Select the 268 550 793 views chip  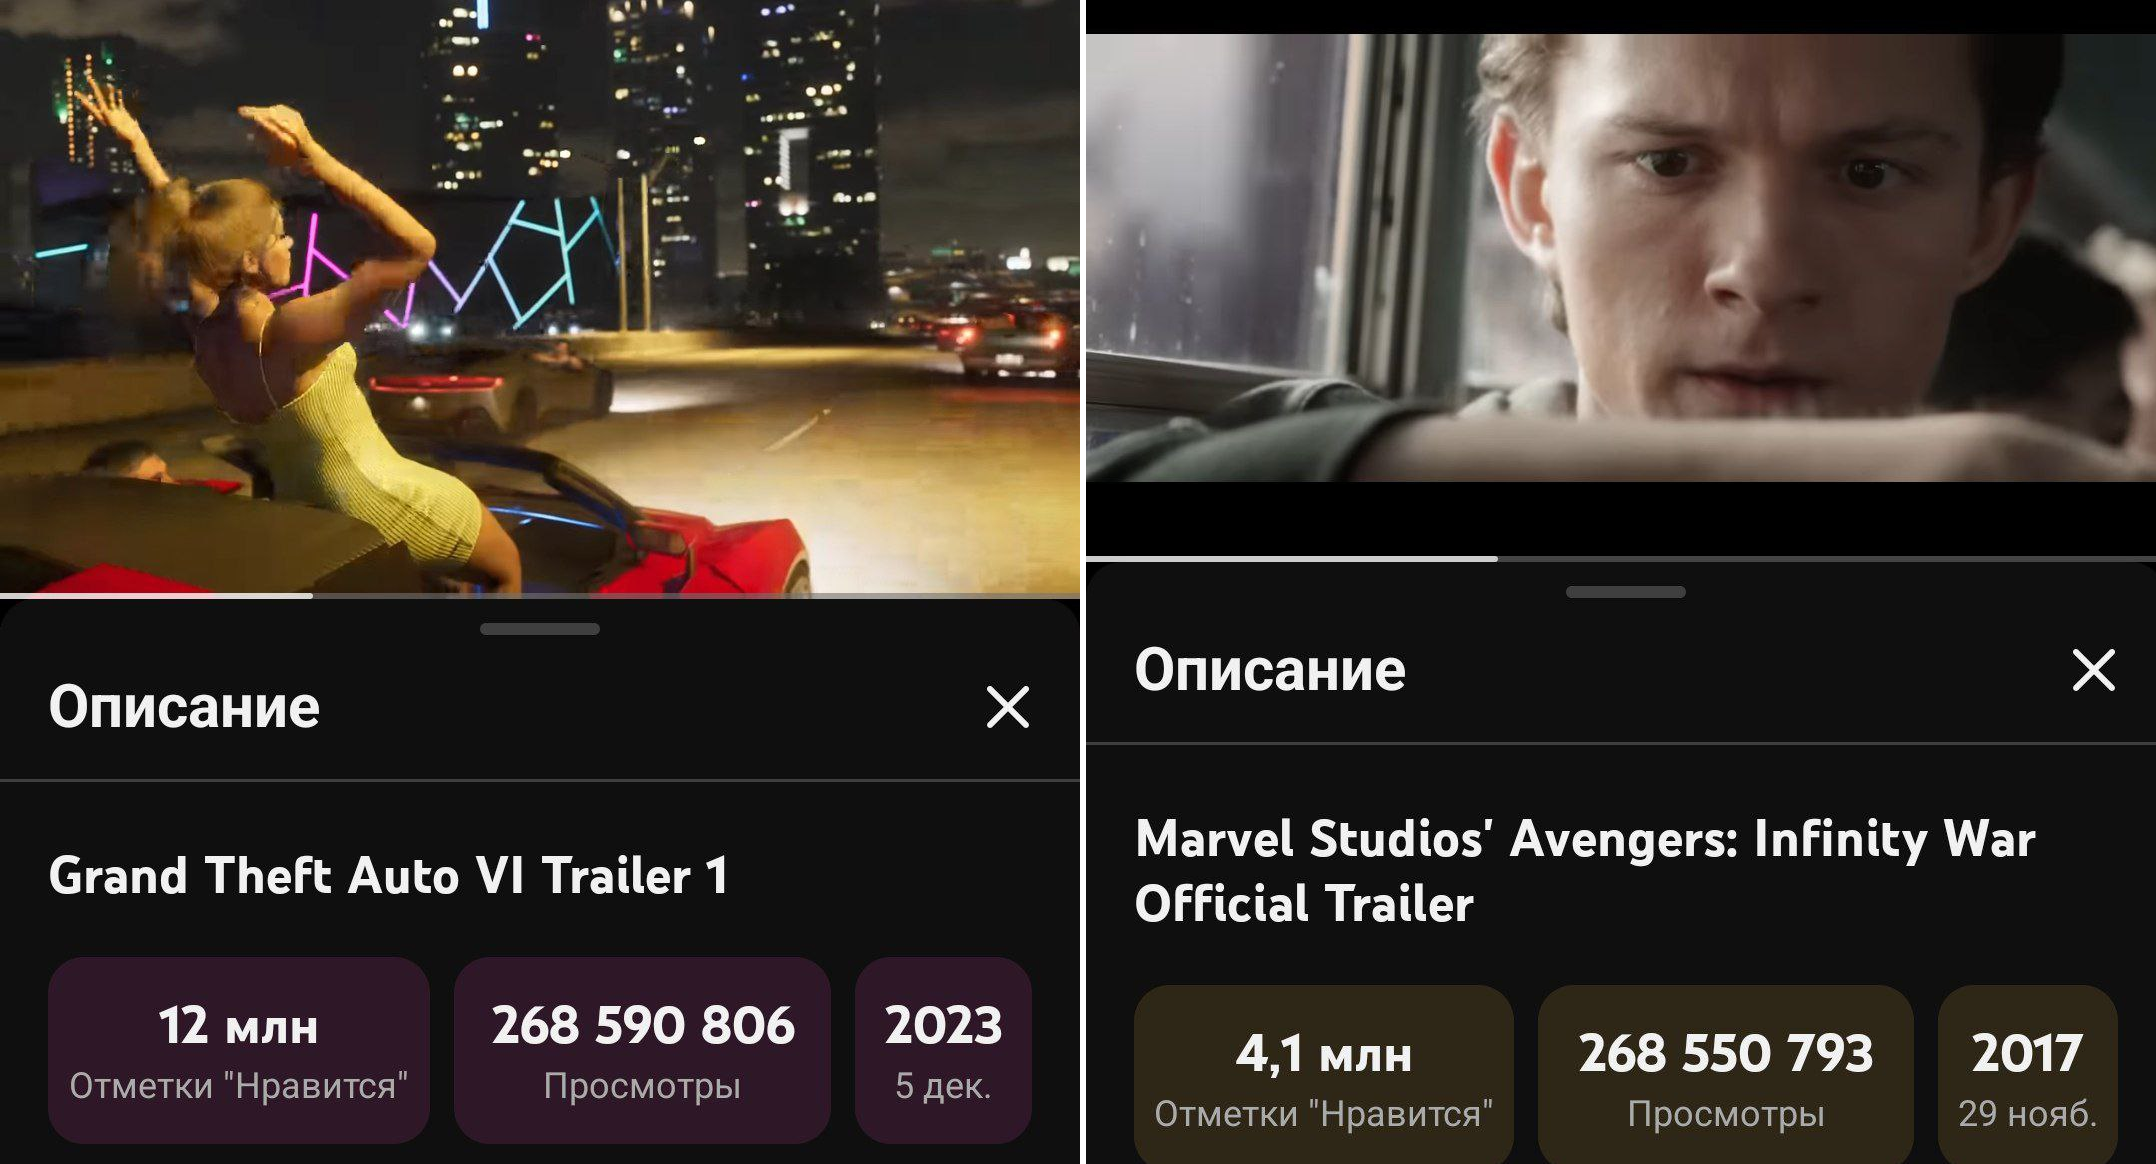pos(1726,1076)
